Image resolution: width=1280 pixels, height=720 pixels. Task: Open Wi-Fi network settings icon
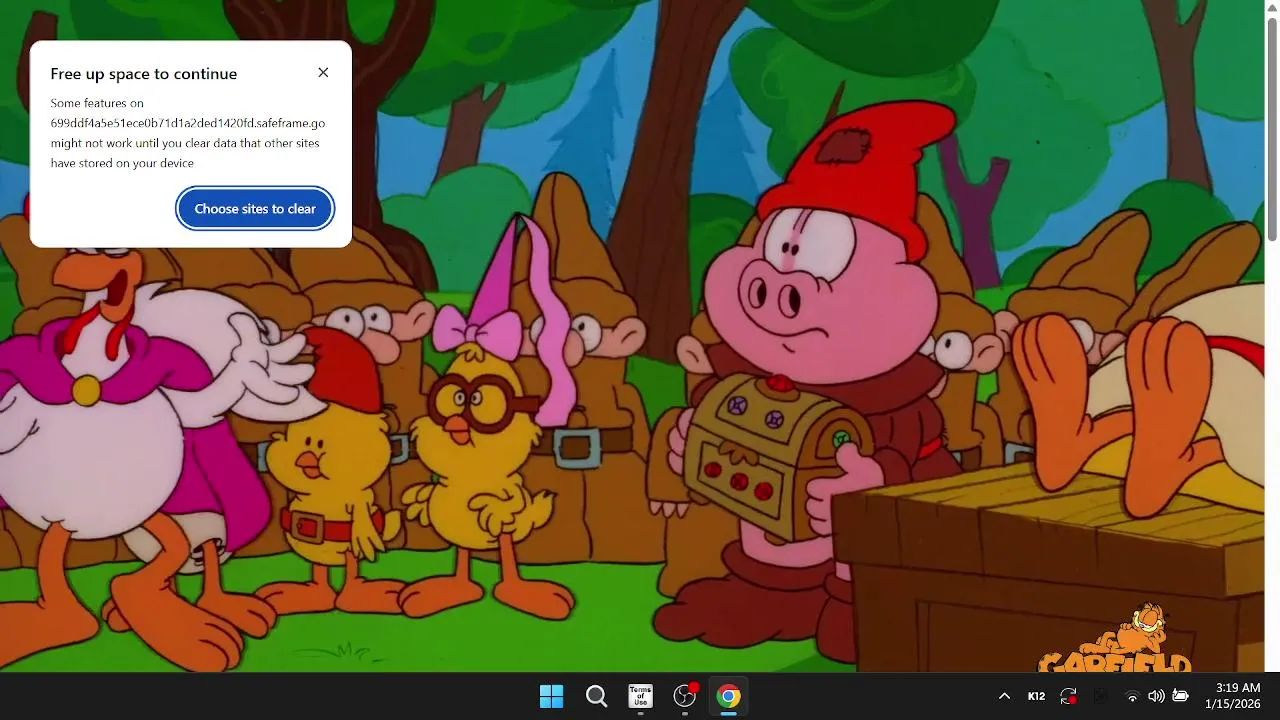(1132, 696)
